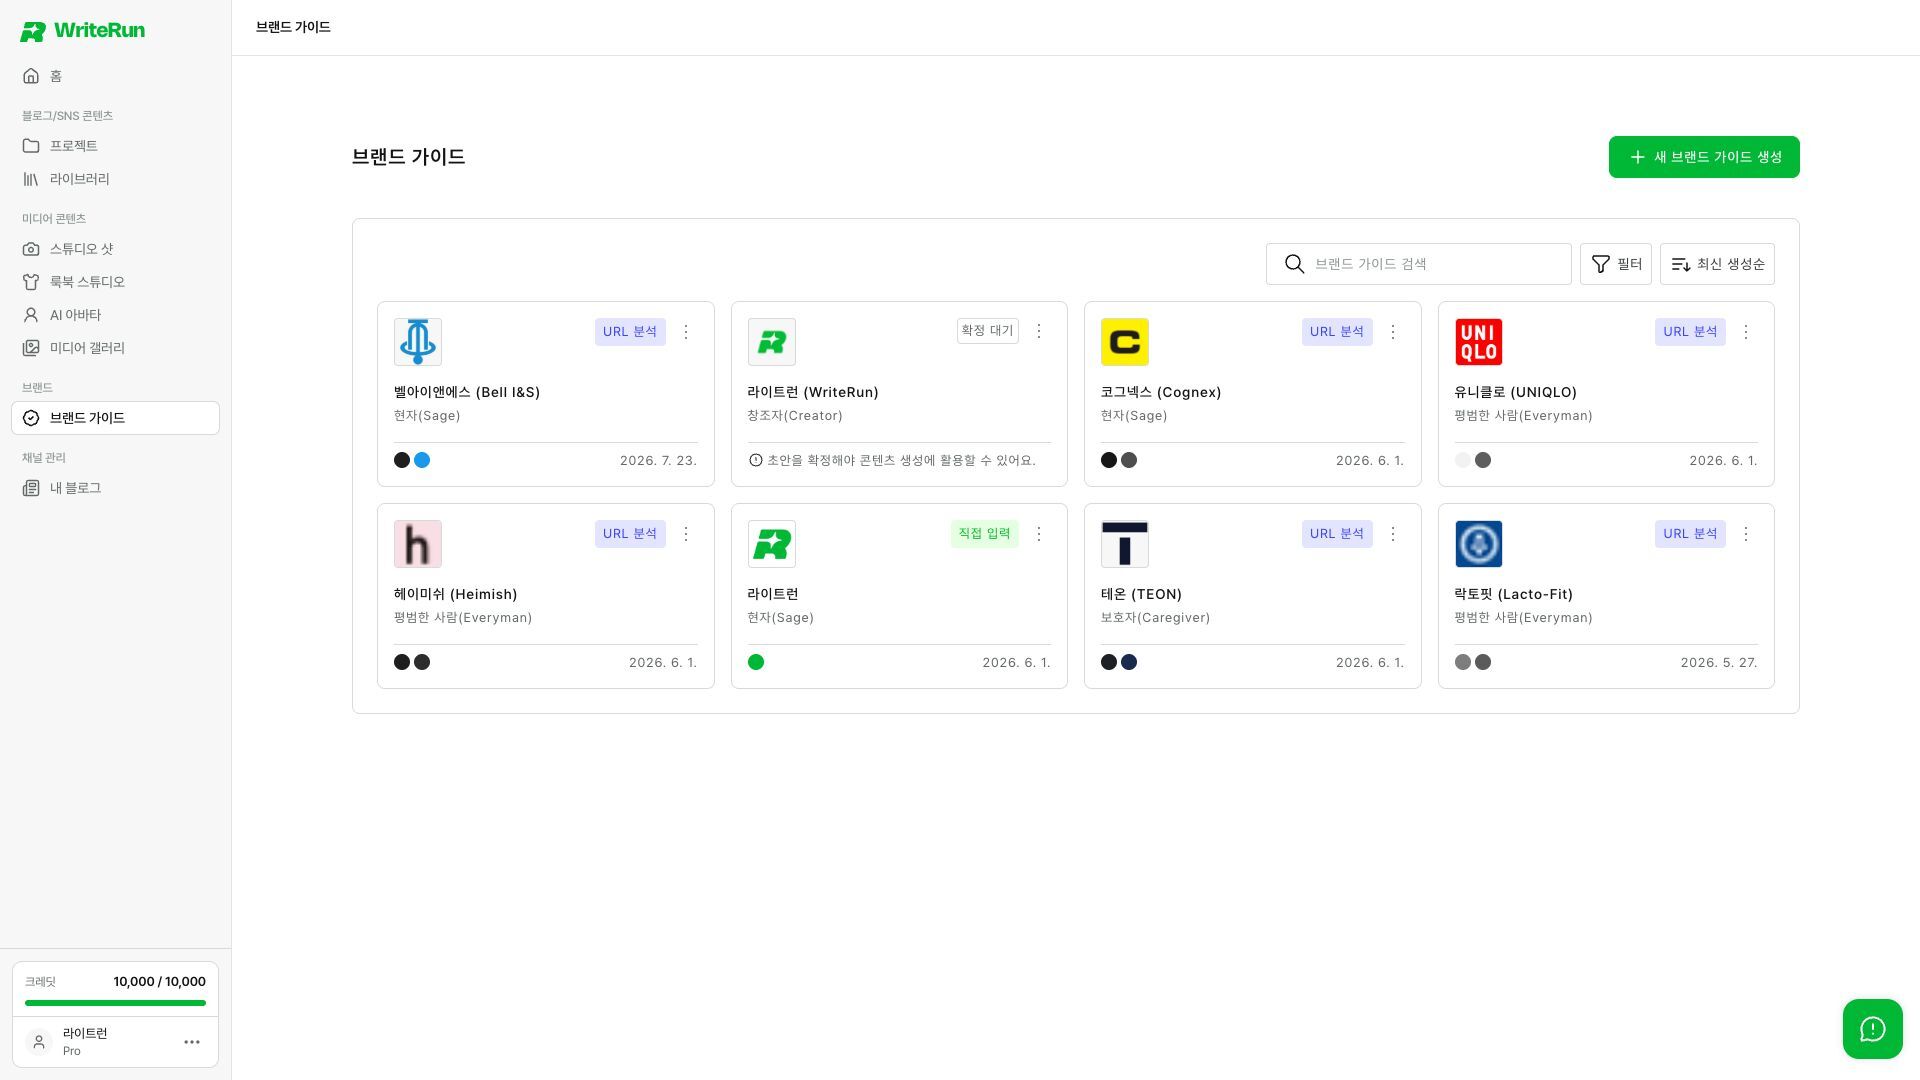Click the 직접 입력 badge
1920x1080 pixels.
click(985, 534)
